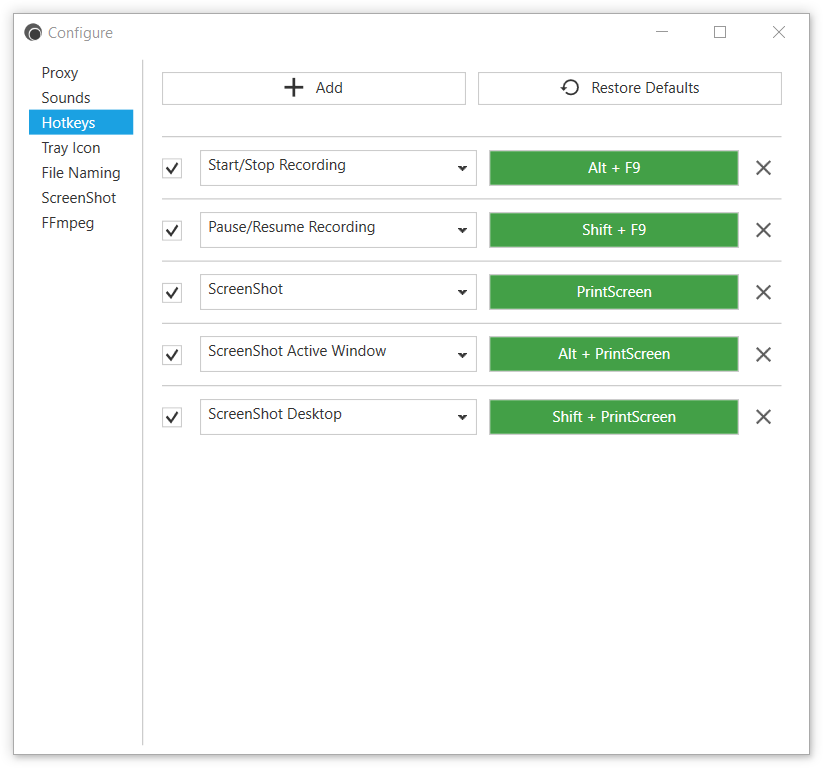Delete the Pause/Resume Recording hotkey entry

click(x=763, y=230)
